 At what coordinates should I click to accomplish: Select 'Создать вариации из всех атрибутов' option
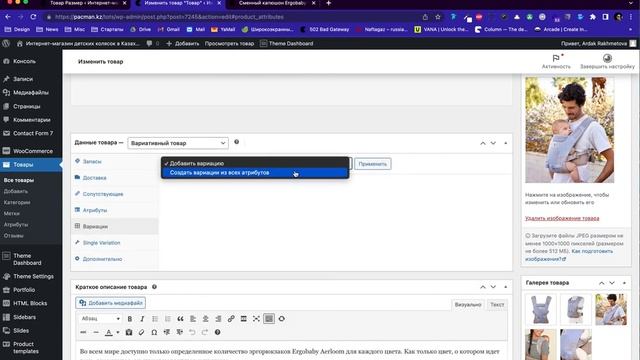pos(255,173)
